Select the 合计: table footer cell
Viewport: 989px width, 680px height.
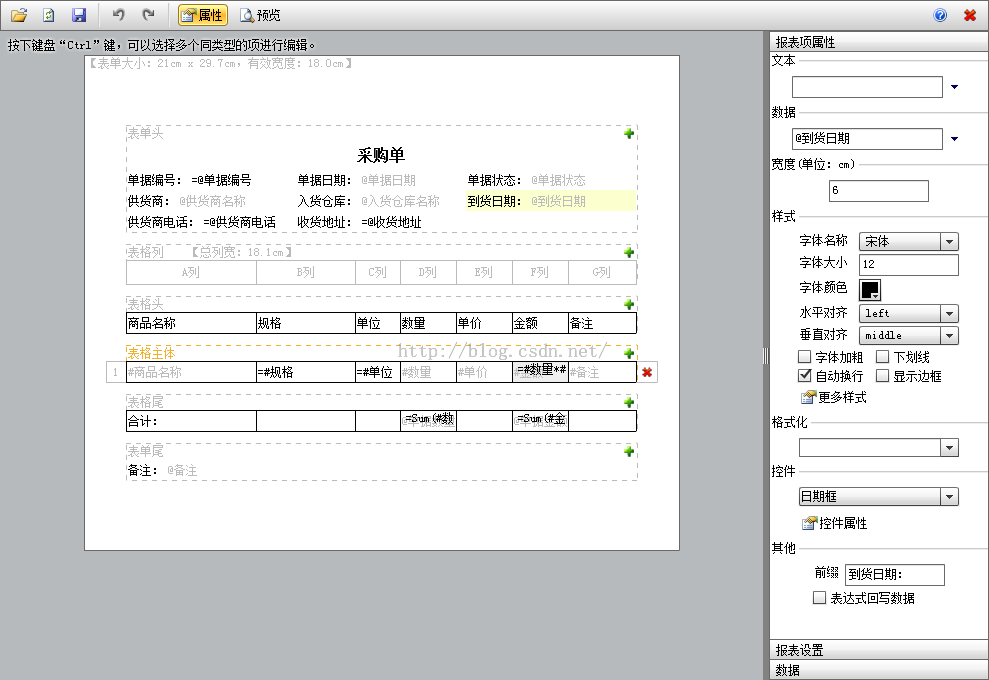coord(191,421)
